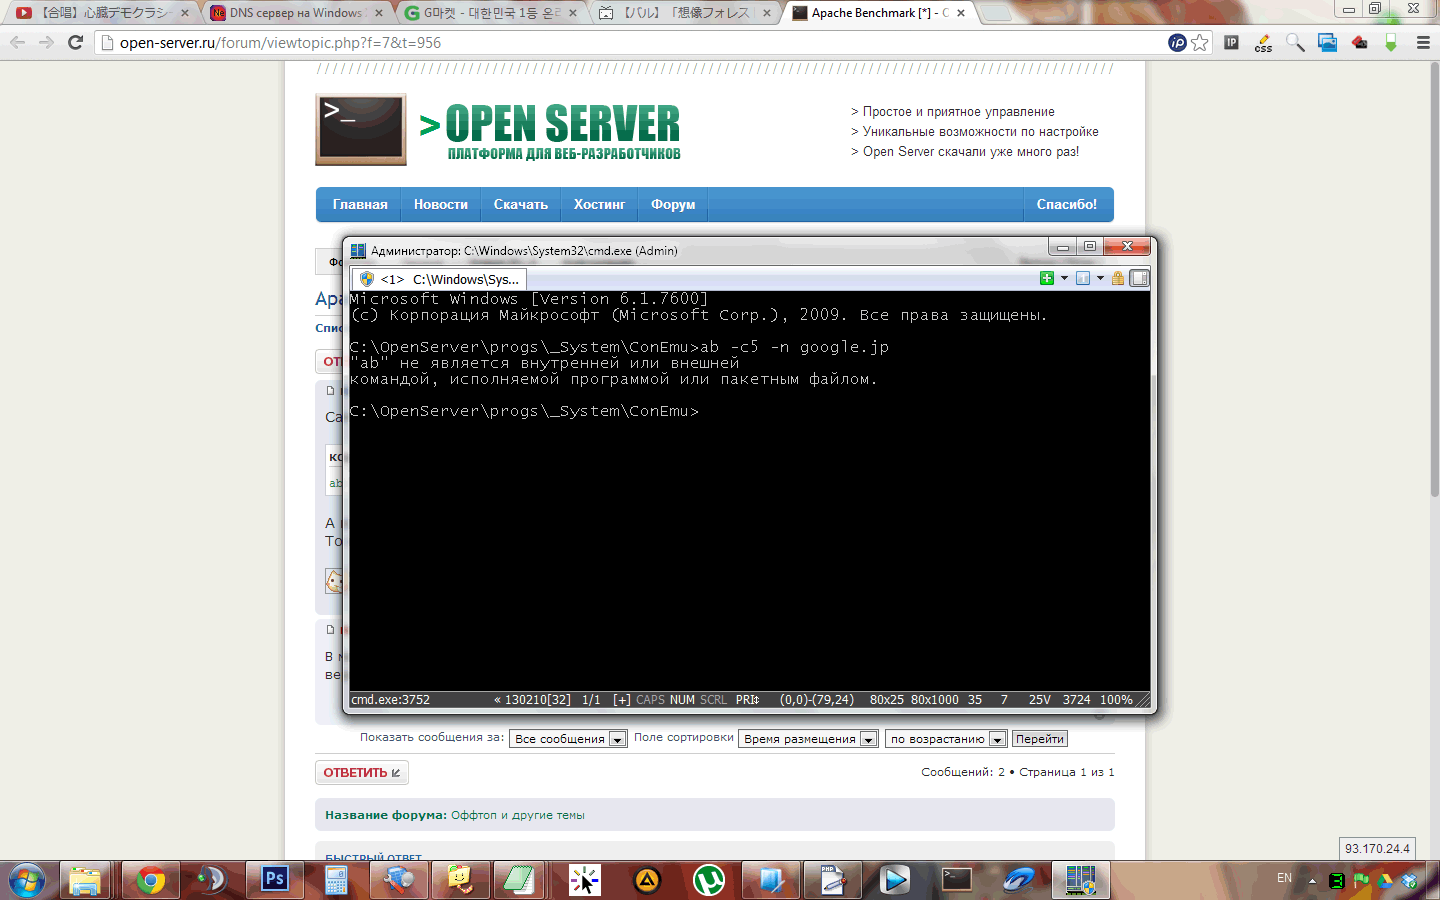Viewport: 1440px width, 900px height.
Task: Open the Chrome hamburger menu
Action: [x=1423, y=42]
